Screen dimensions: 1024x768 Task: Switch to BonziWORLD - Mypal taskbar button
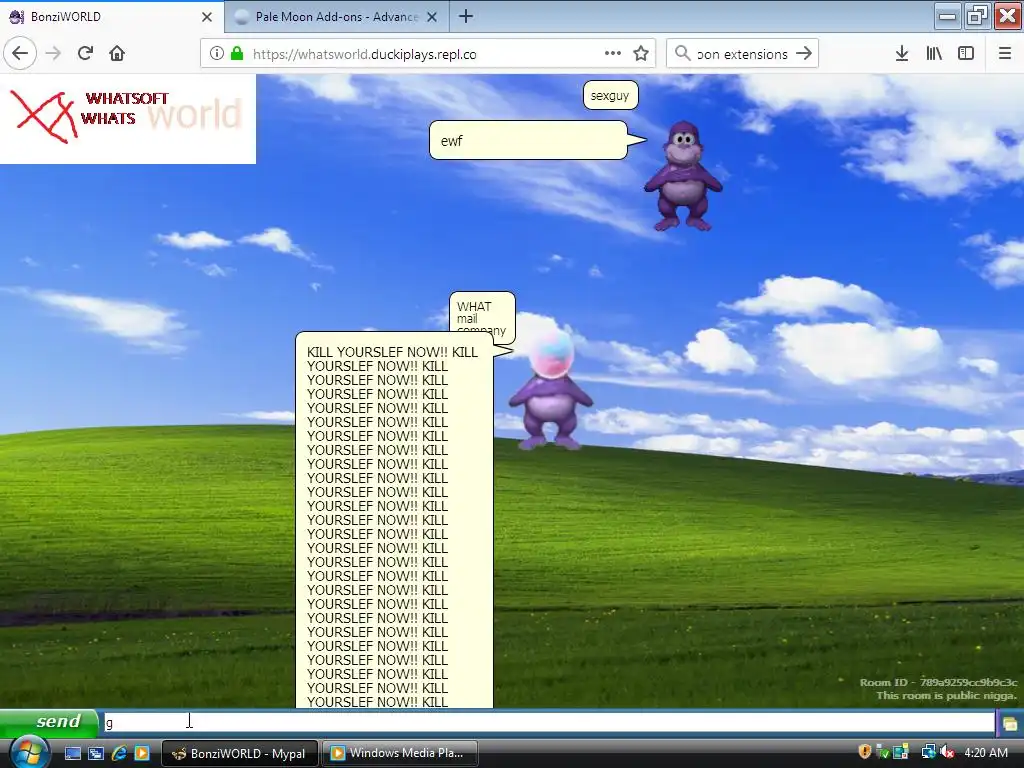click(x=239, y=753)
